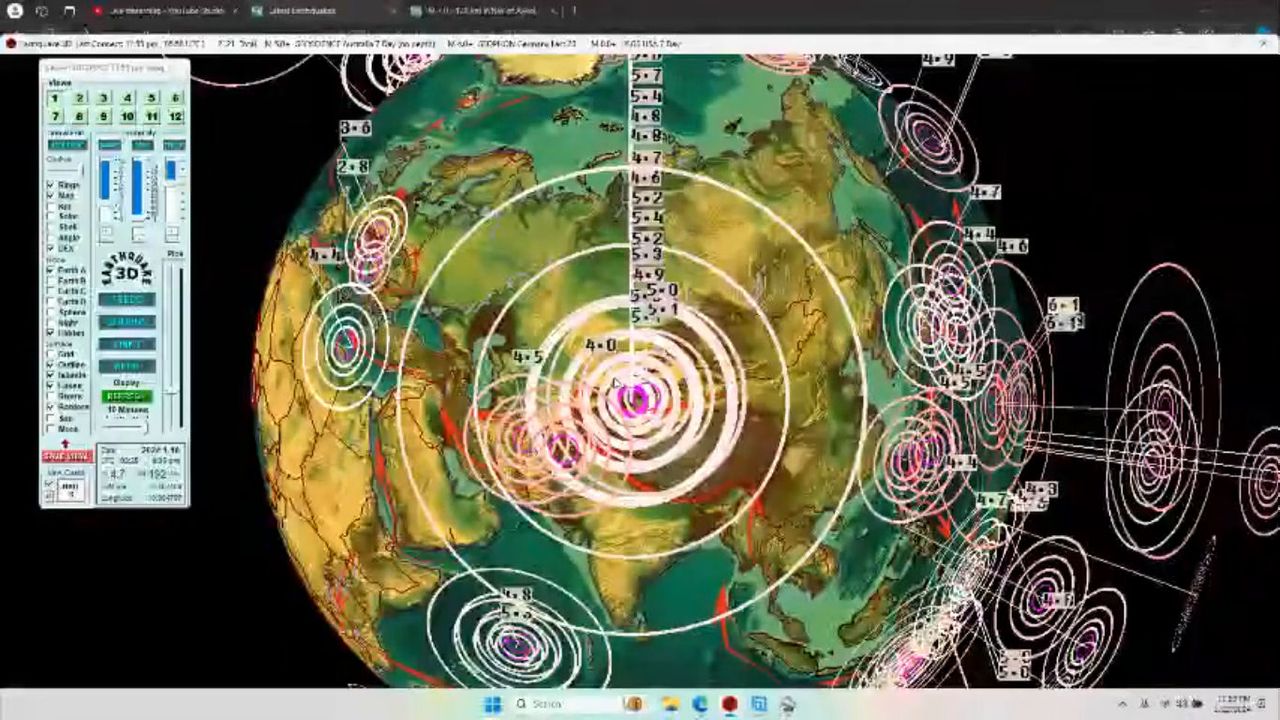Open the red Earthquake 3D taskbar app

click(x=730, y=705)
